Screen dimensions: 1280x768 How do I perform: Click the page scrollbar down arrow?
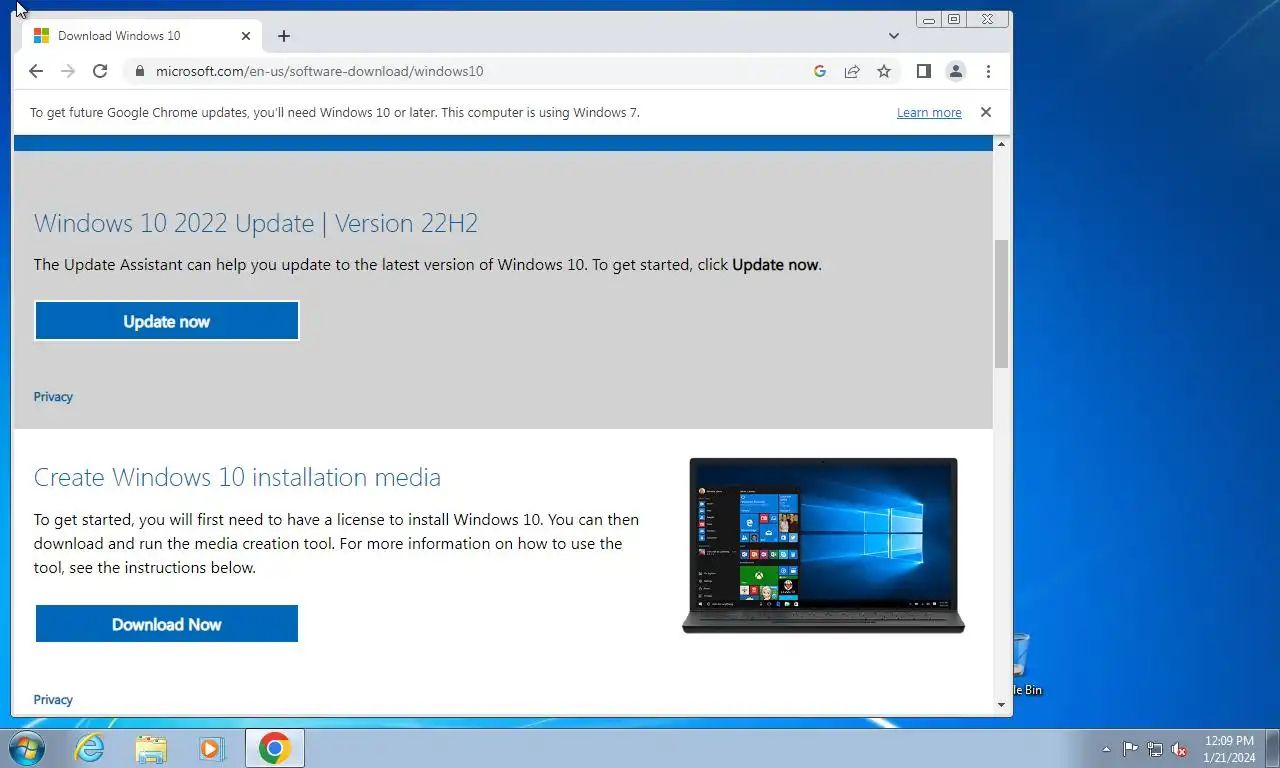(x=1001, y=704)
